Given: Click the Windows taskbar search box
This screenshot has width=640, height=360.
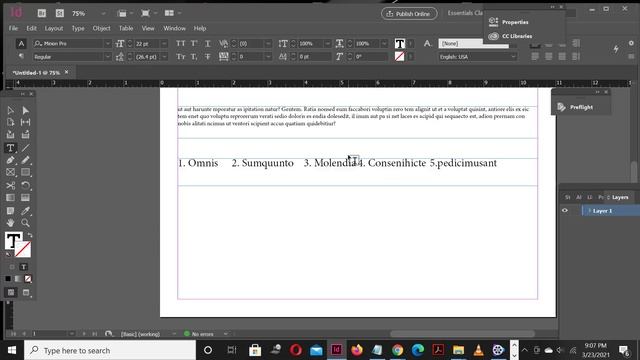Looking at the screenshot, I should 110,350.
